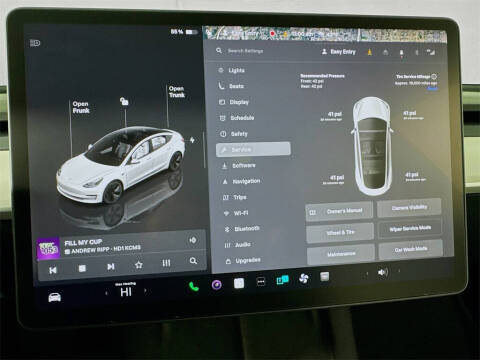The width and height of the screenshot is (480, 360).
Task: Open the teal app icon in bottom bar
Action: (283, 280)
